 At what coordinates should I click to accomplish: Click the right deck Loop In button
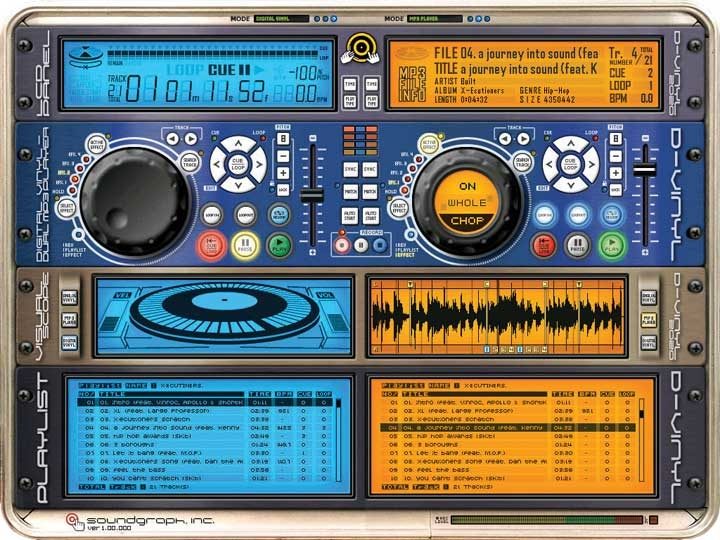pos(545,214)
